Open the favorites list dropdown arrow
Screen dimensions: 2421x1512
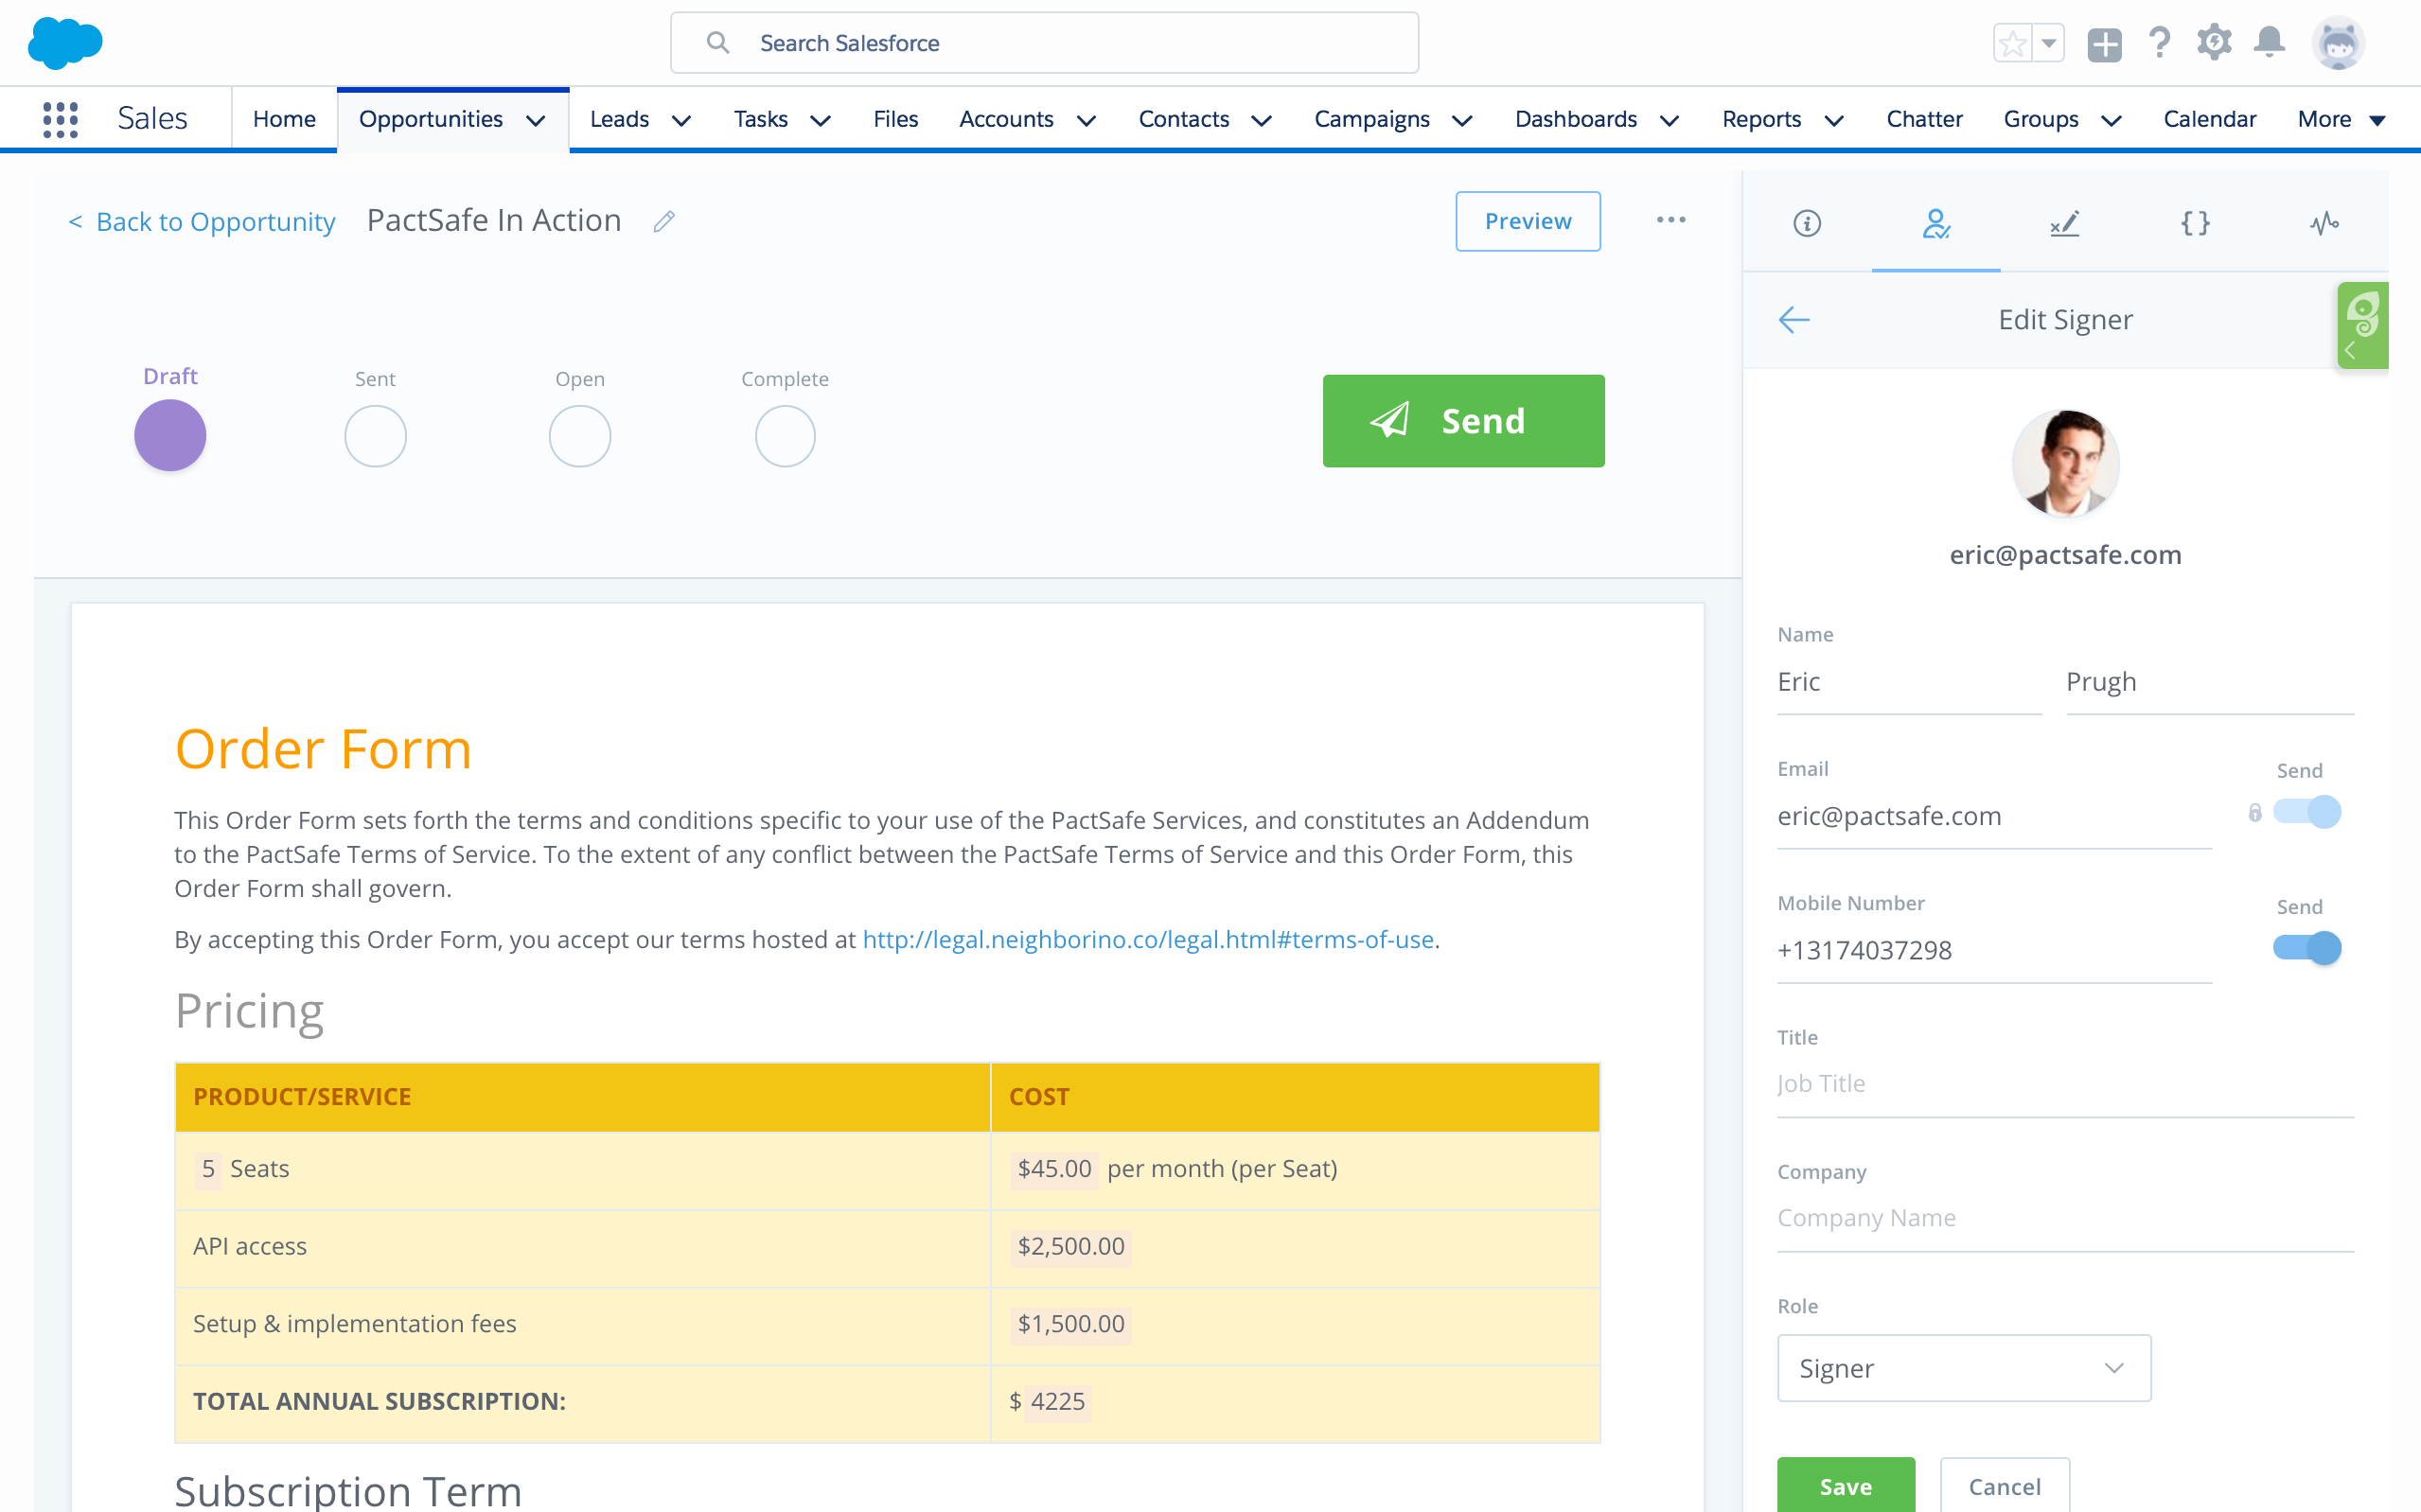pos(2048,43)
